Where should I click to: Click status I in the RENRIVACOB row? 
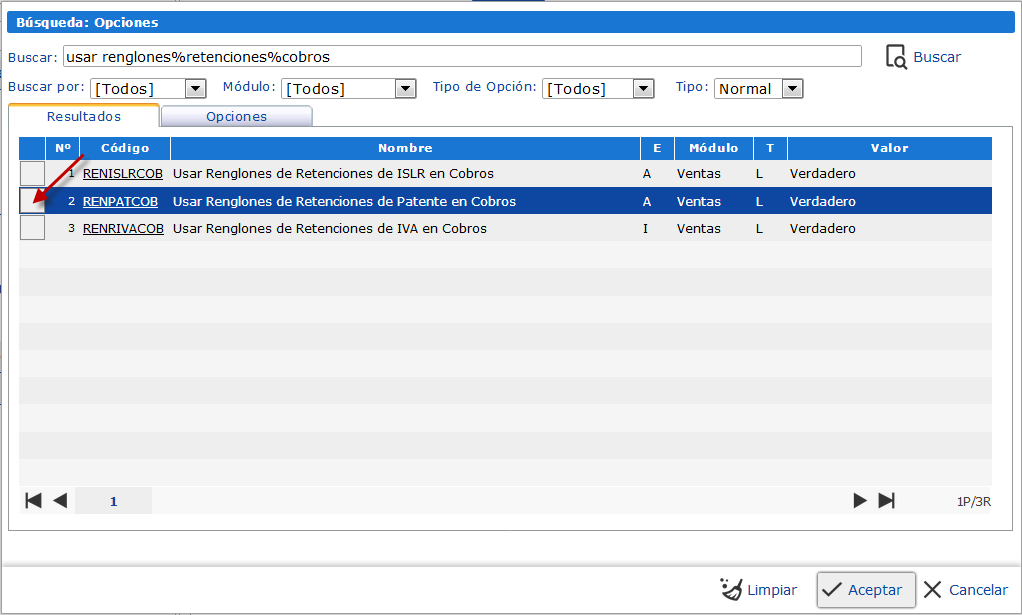tap(645, 229)
